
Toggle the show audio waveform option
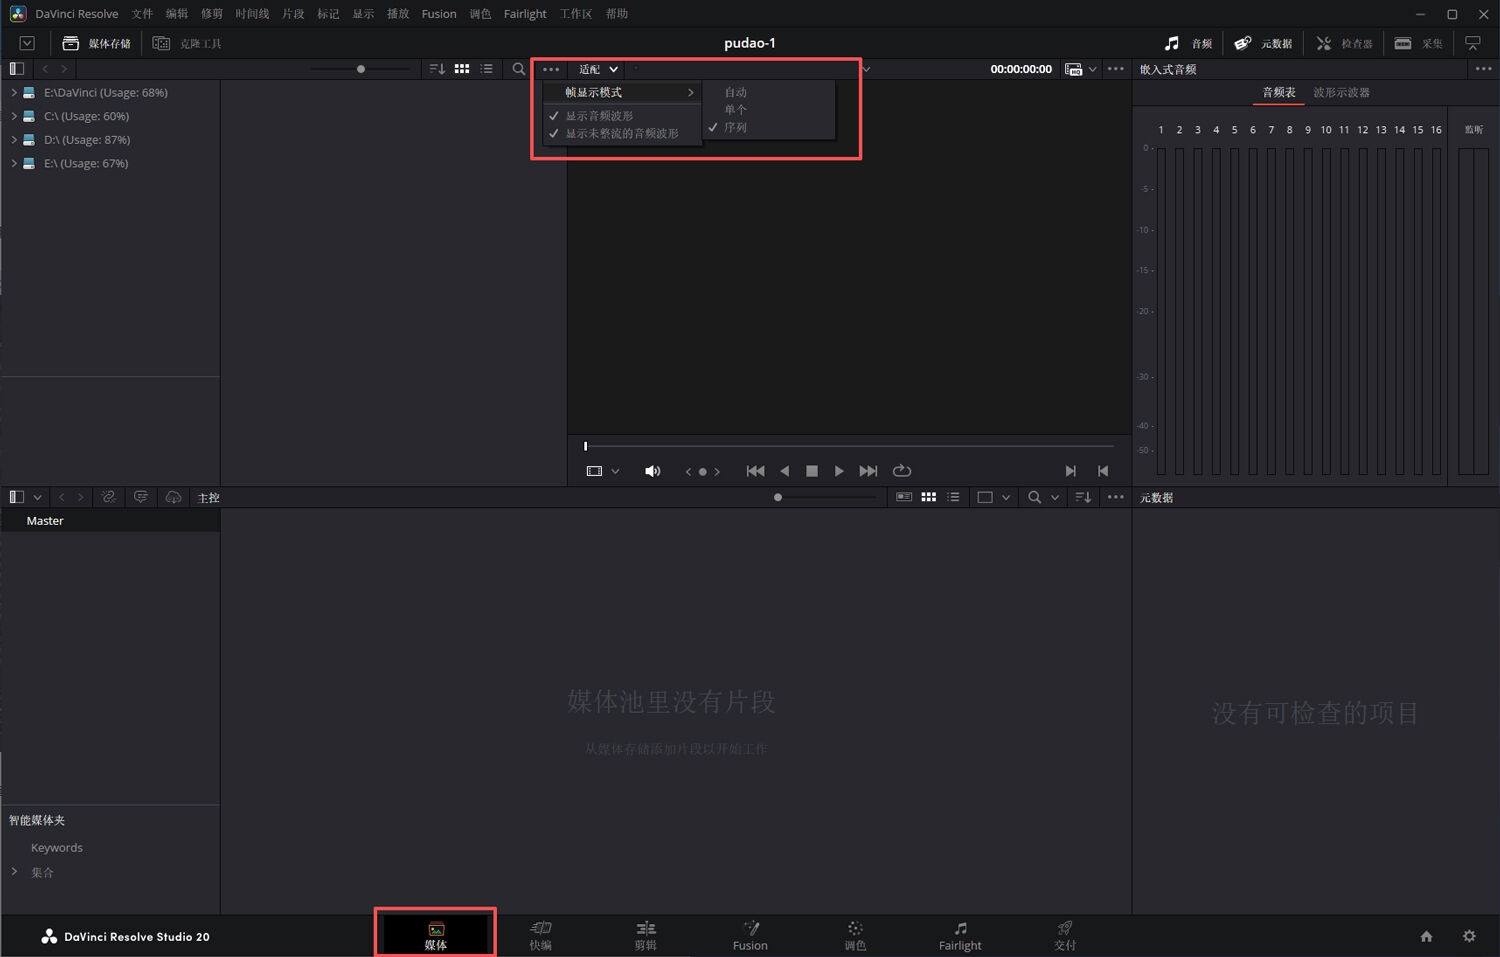(x=599, y=116)
